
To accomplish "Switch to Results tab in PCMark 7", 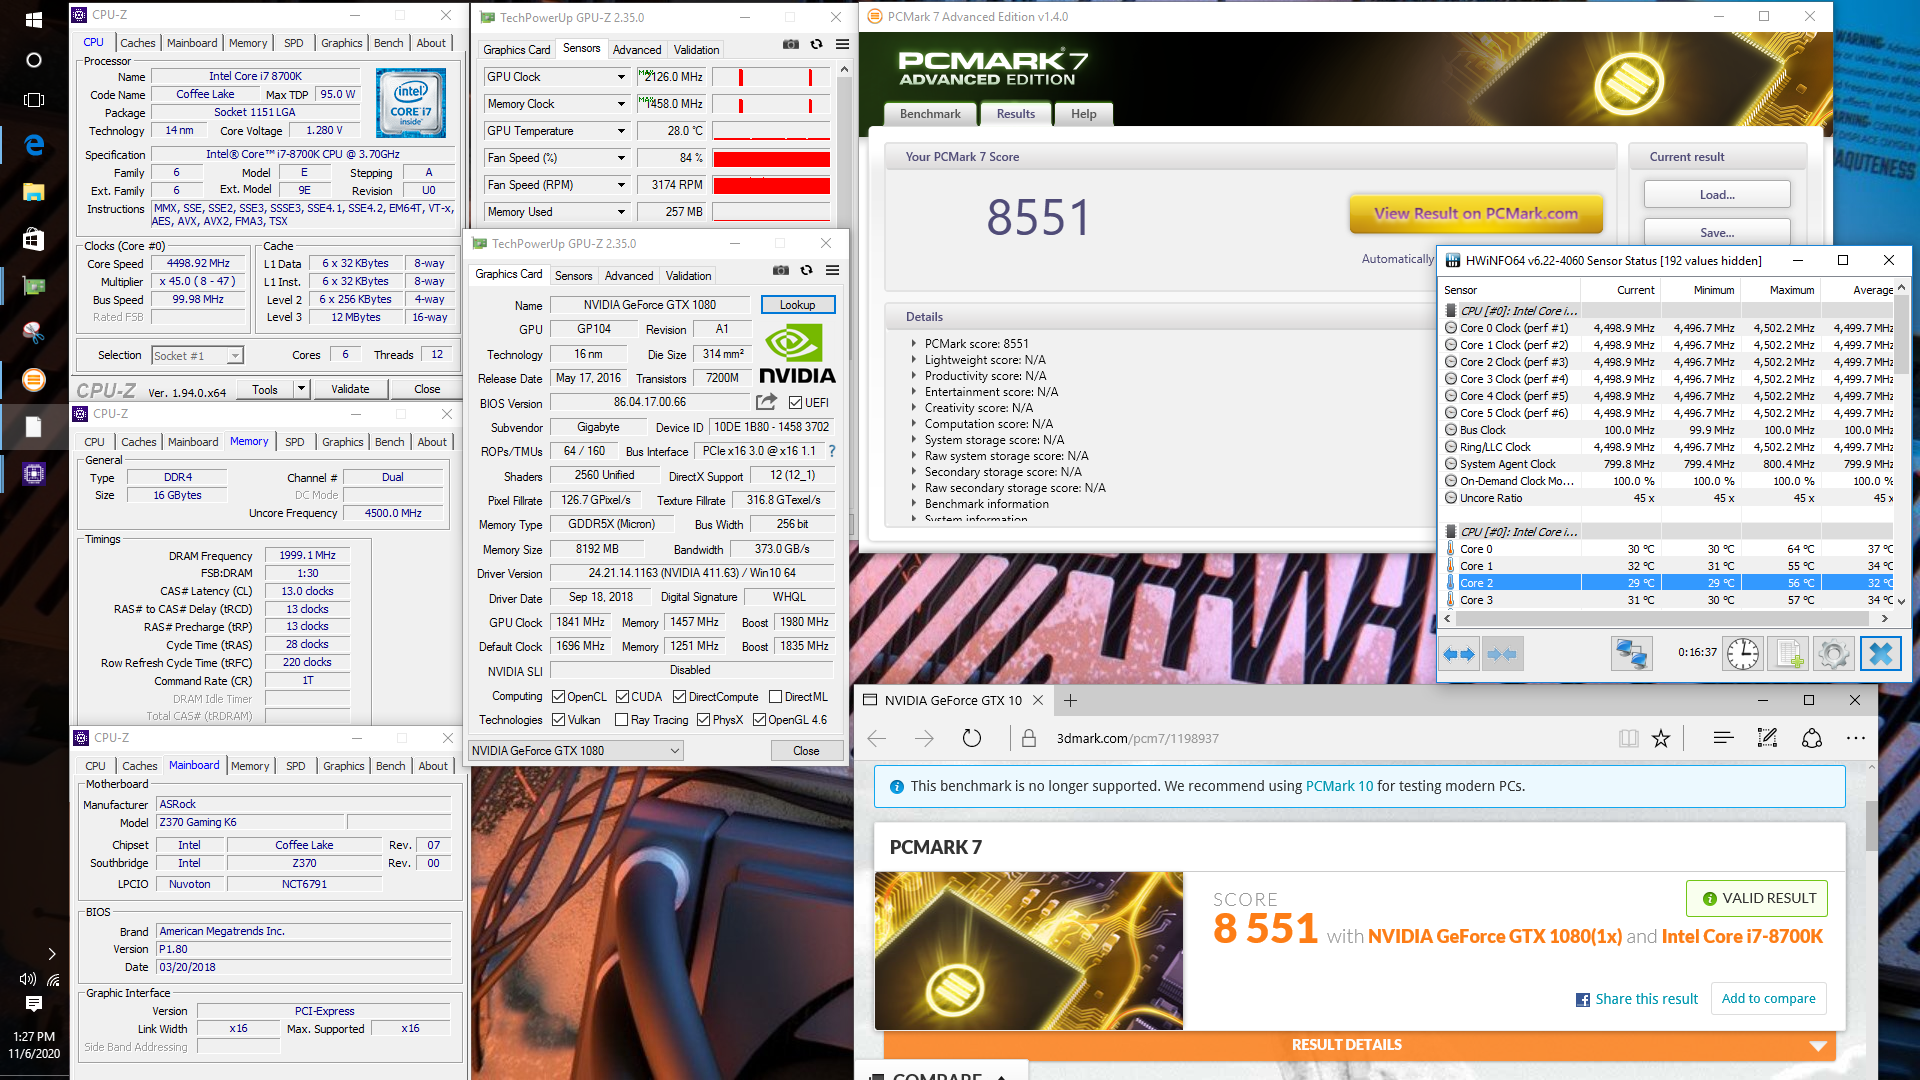I will coord(1016,114).
